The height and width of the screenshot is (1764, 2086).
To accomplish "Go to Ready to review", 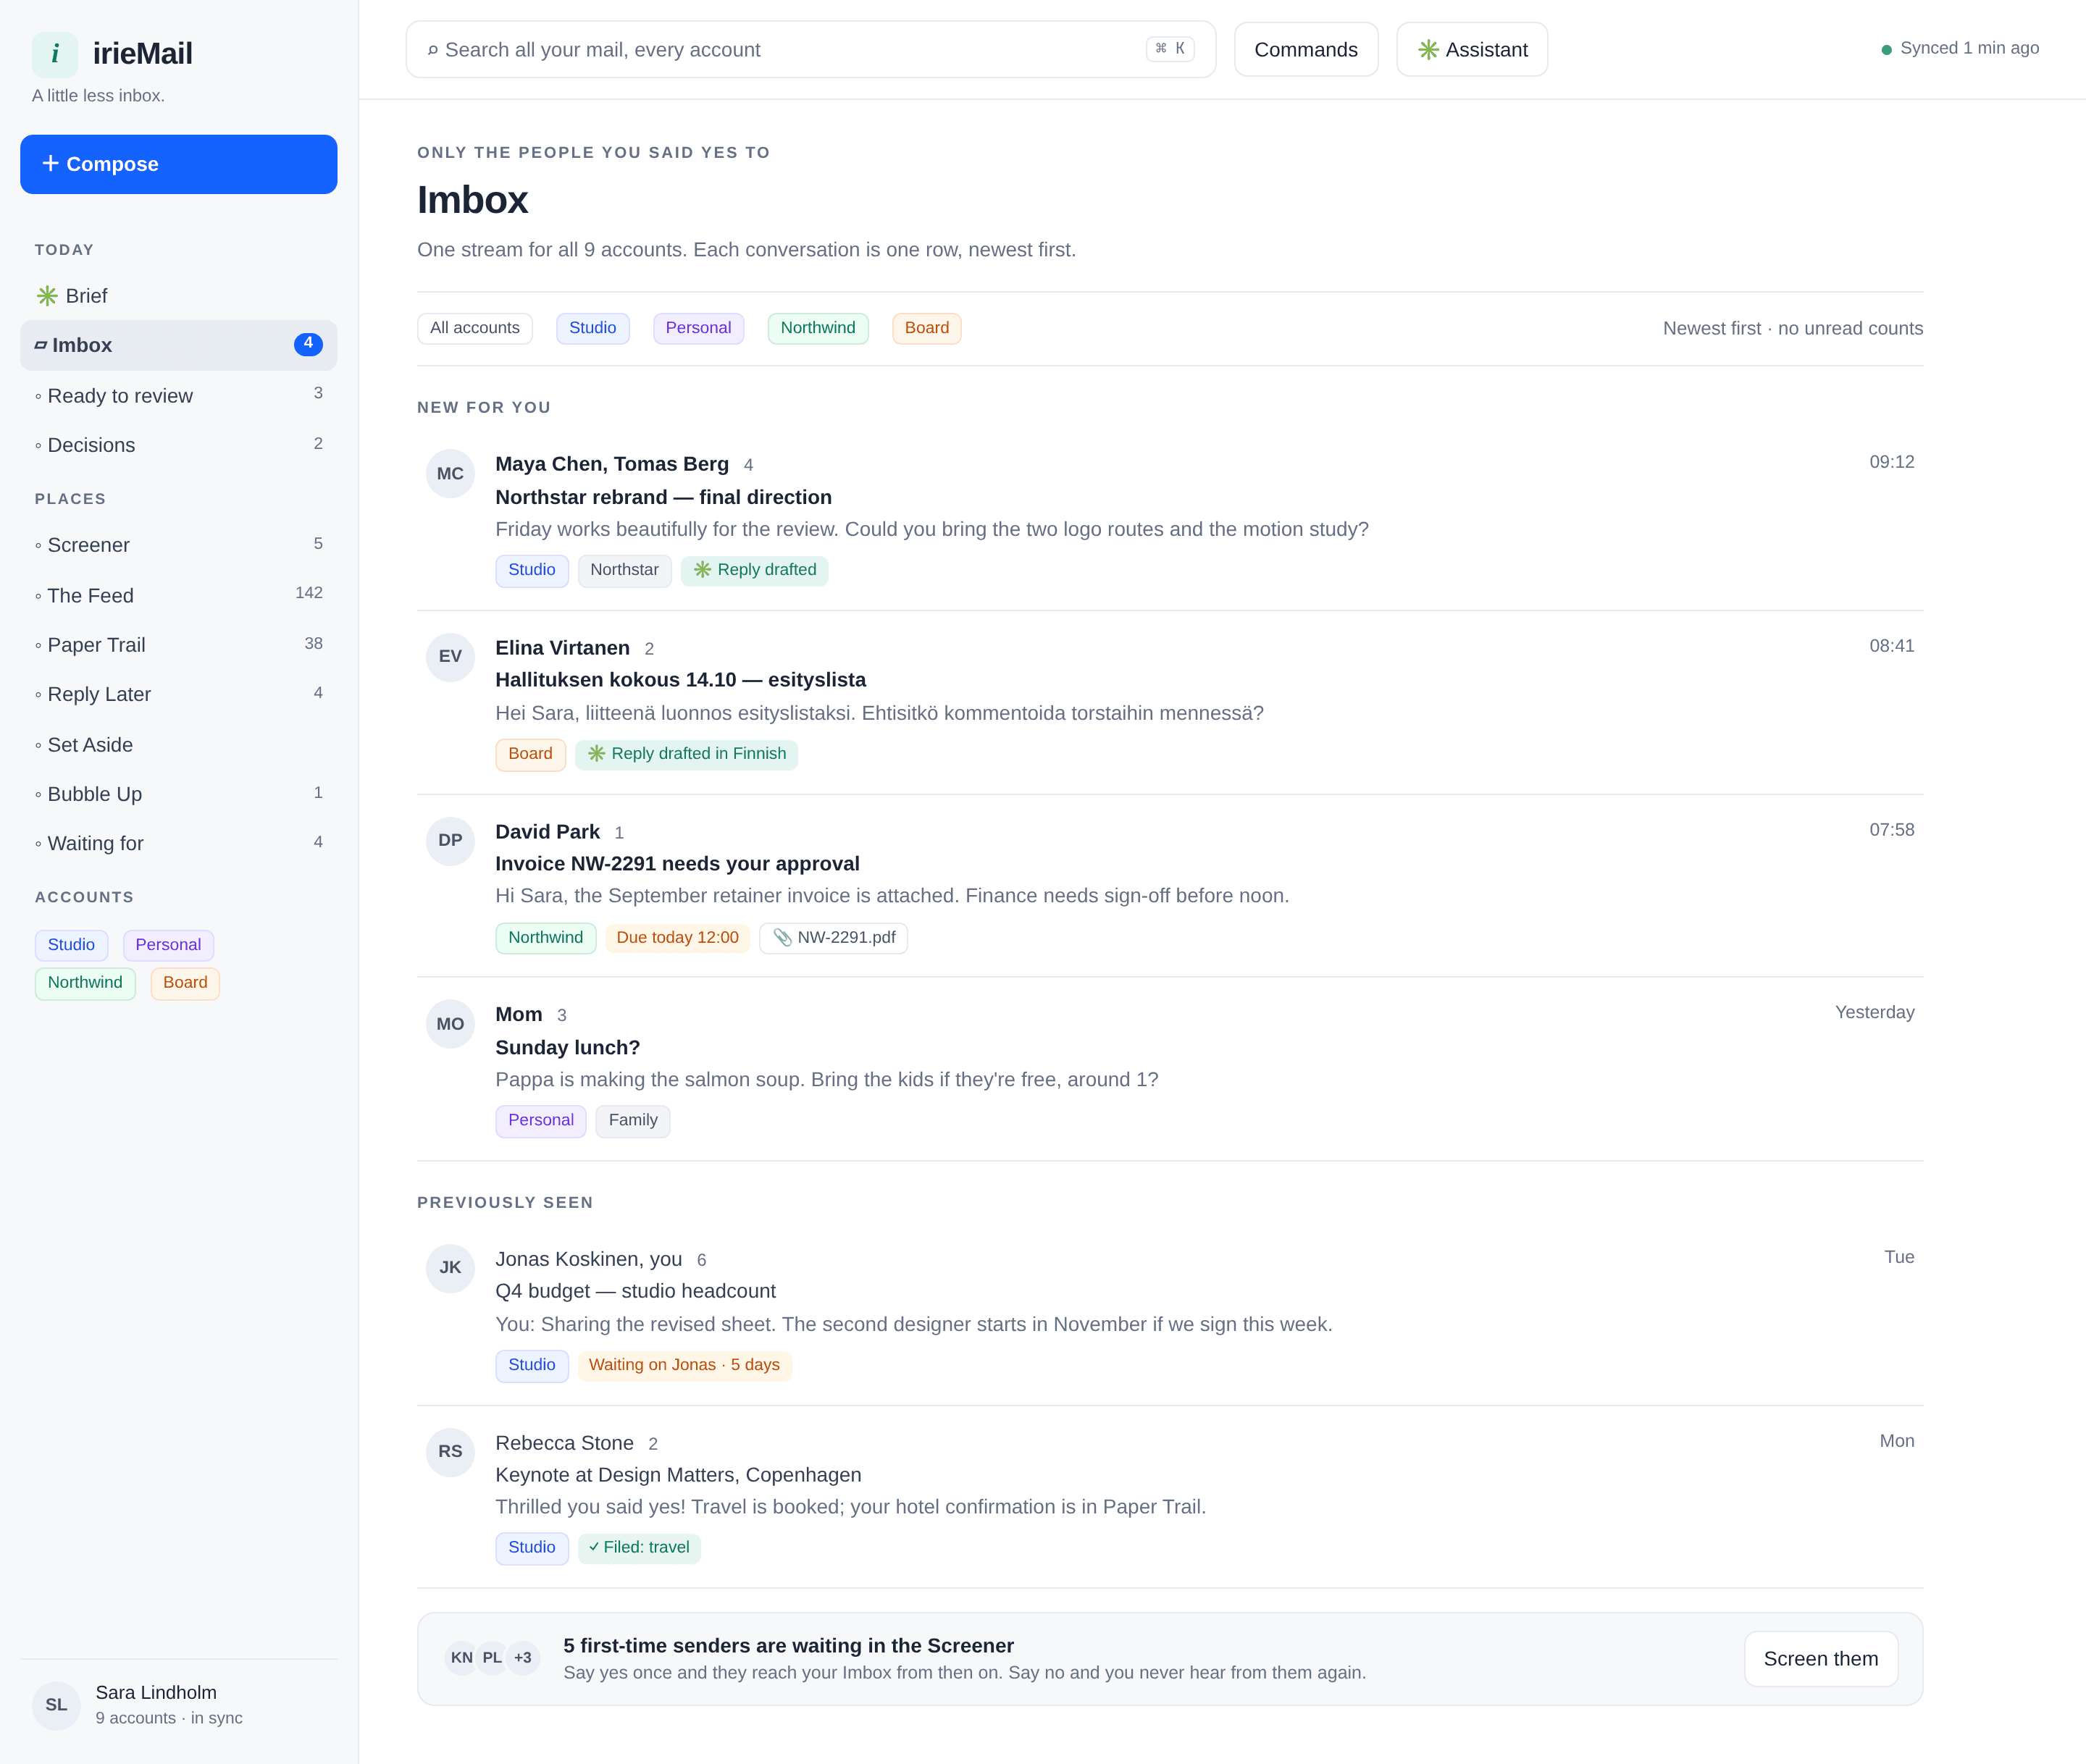I will (x=179, y=396).
